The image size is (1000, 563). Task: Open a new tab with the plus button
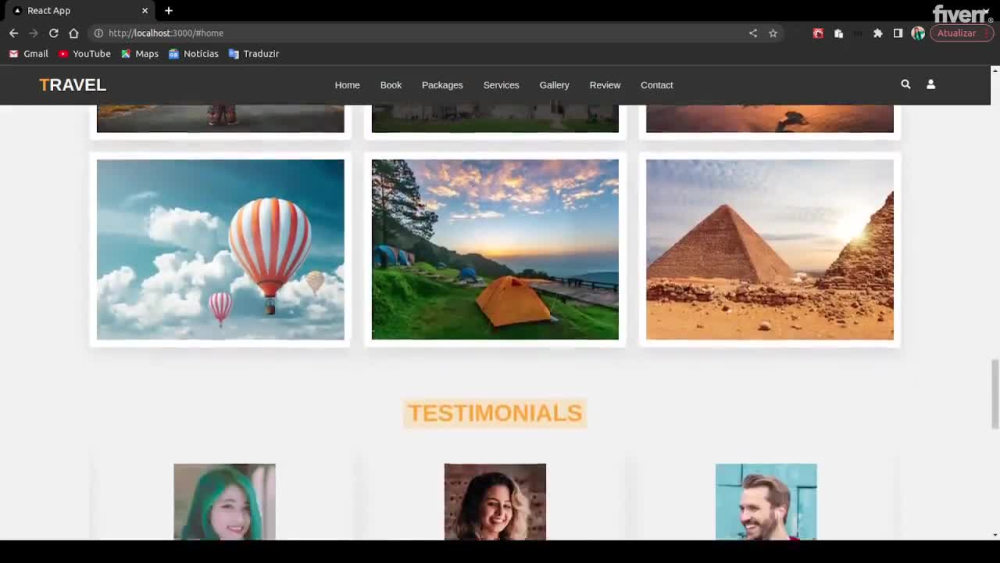click(168, 10)
